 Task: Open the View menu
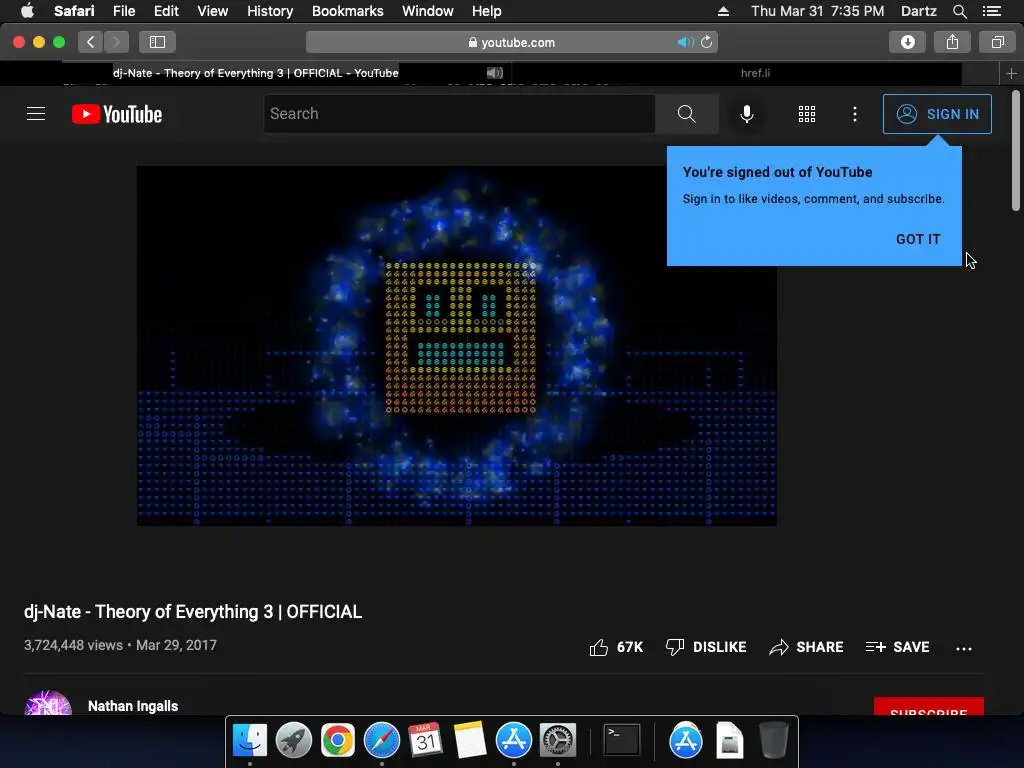pos(212,11)
